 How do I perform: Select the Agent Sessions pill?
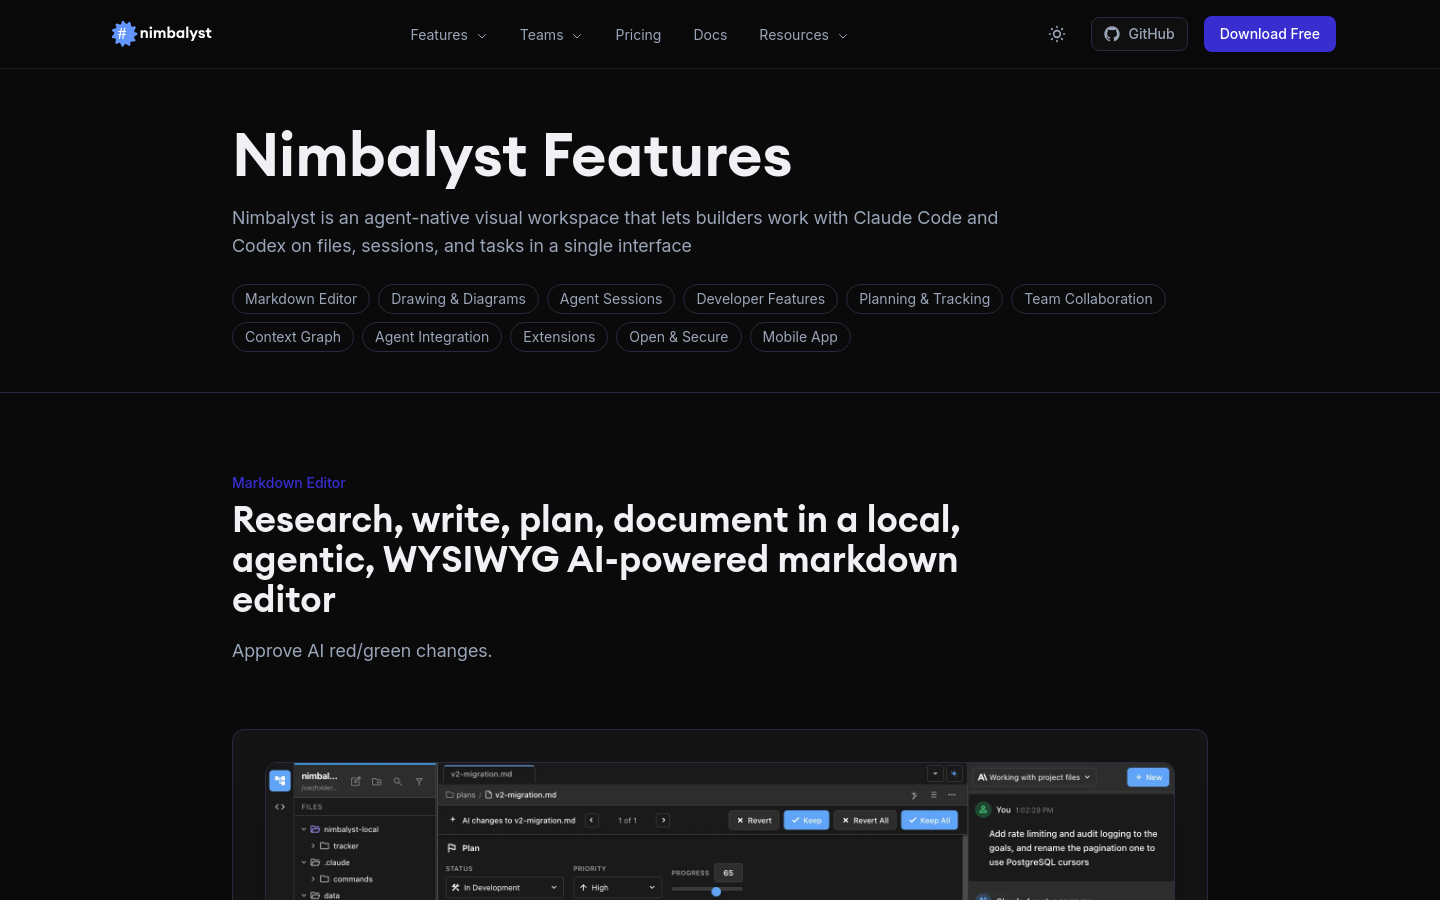click(611, 299)
